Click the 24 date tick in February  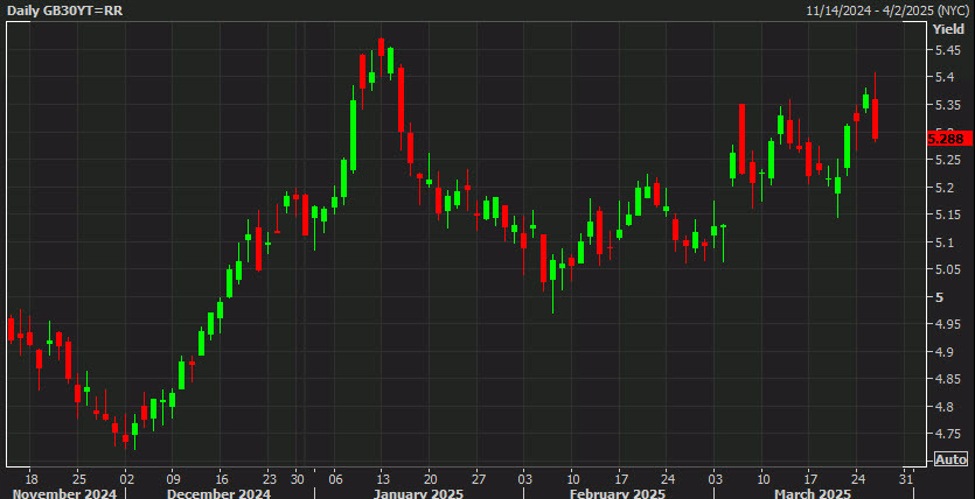pos(666,480)
